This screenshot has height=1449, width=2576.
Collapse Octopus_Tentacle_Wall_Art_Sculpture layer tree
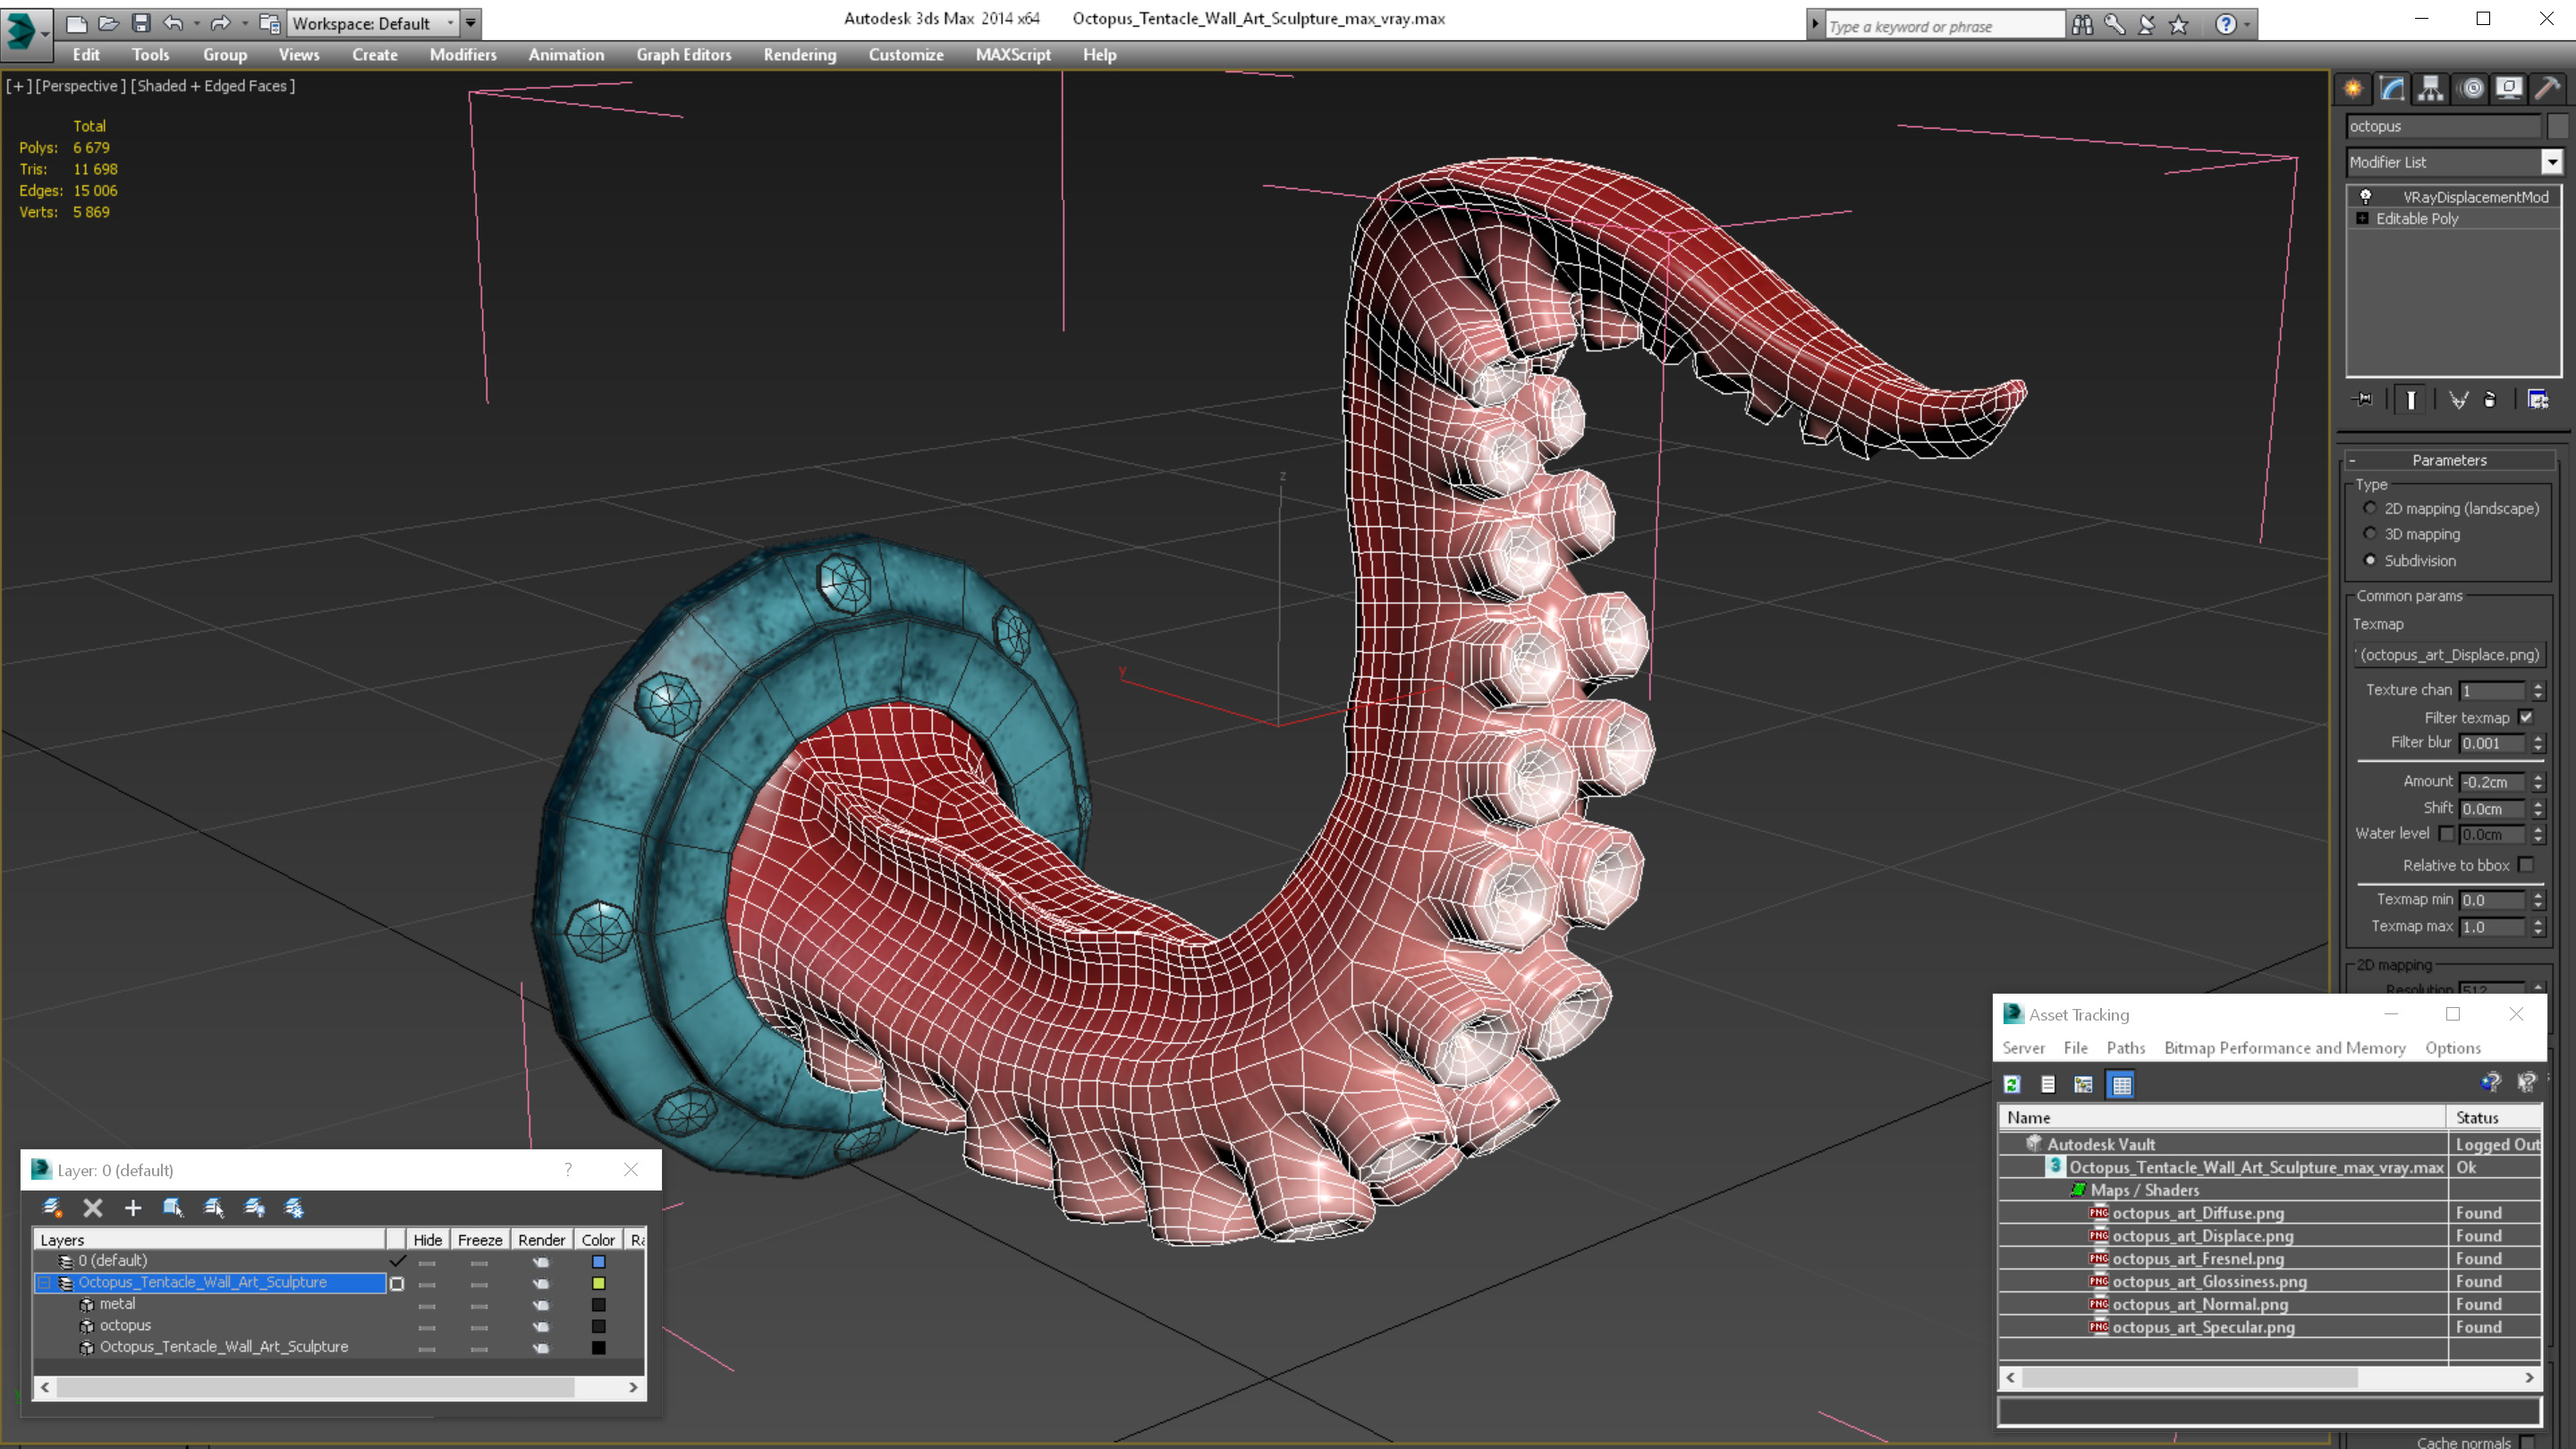tap(44, 1283)
